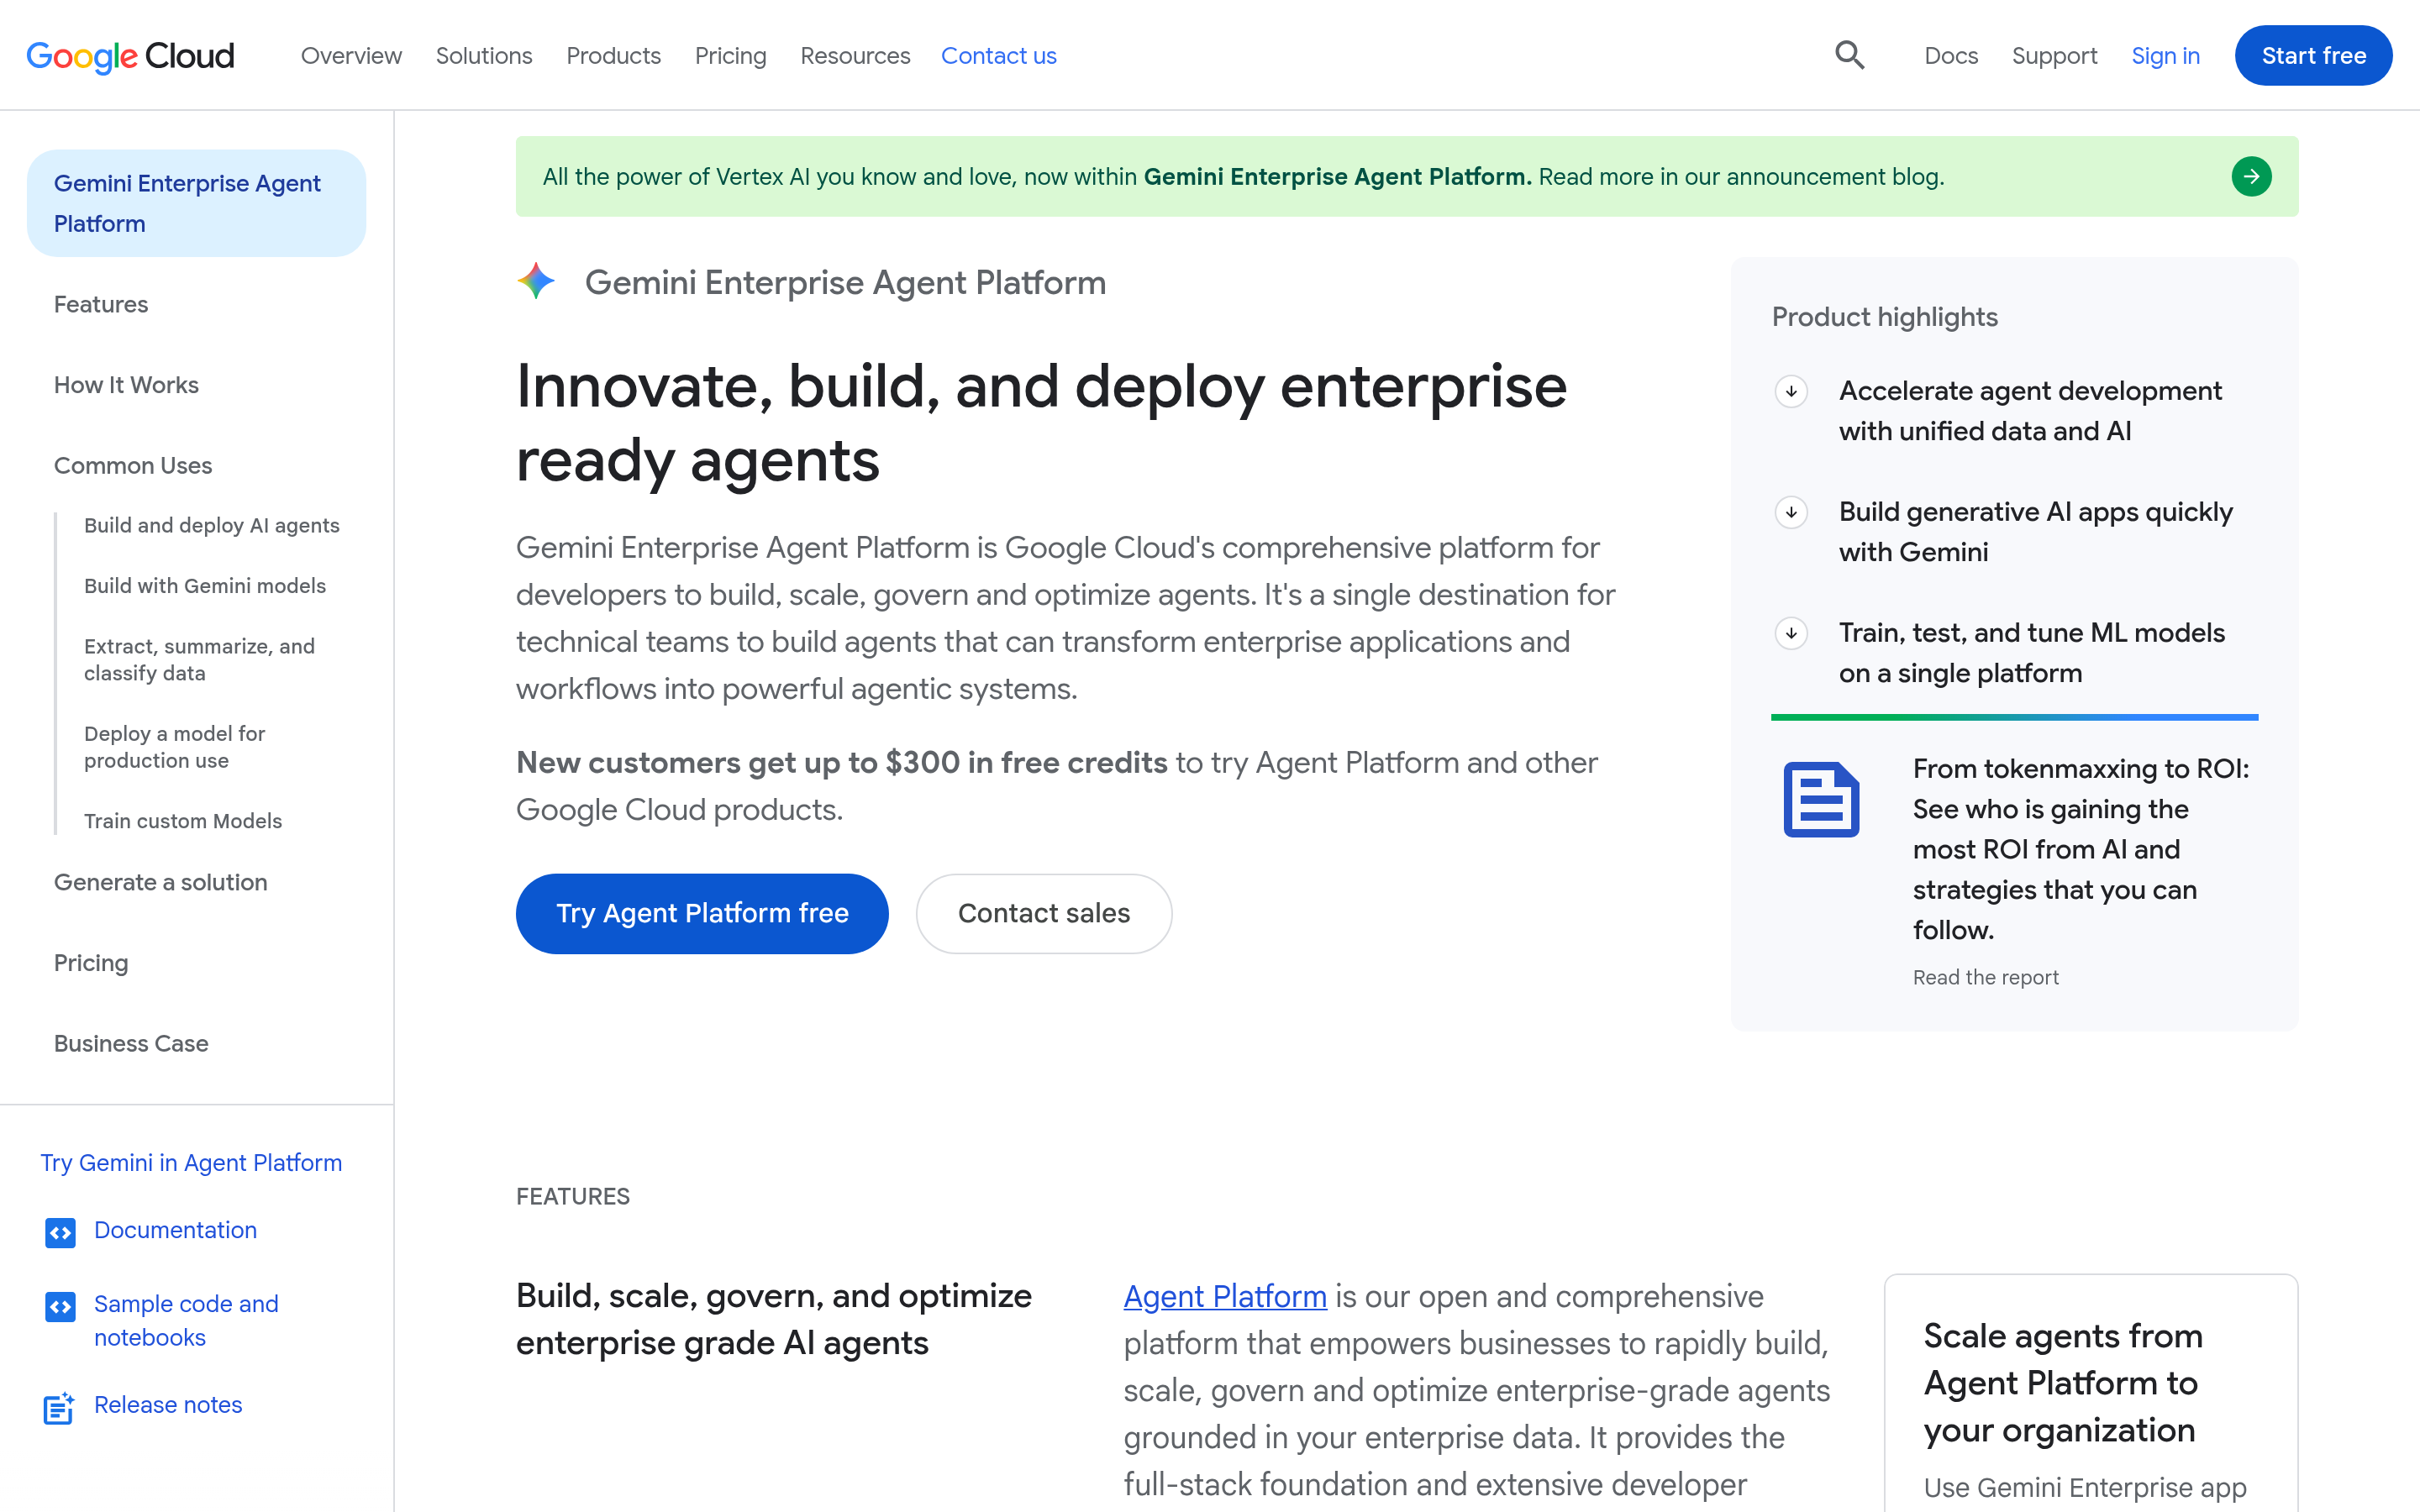Go to How It Works sidebar item
The height and width of the screenshot is (1512, 2420).
[126, 385]
